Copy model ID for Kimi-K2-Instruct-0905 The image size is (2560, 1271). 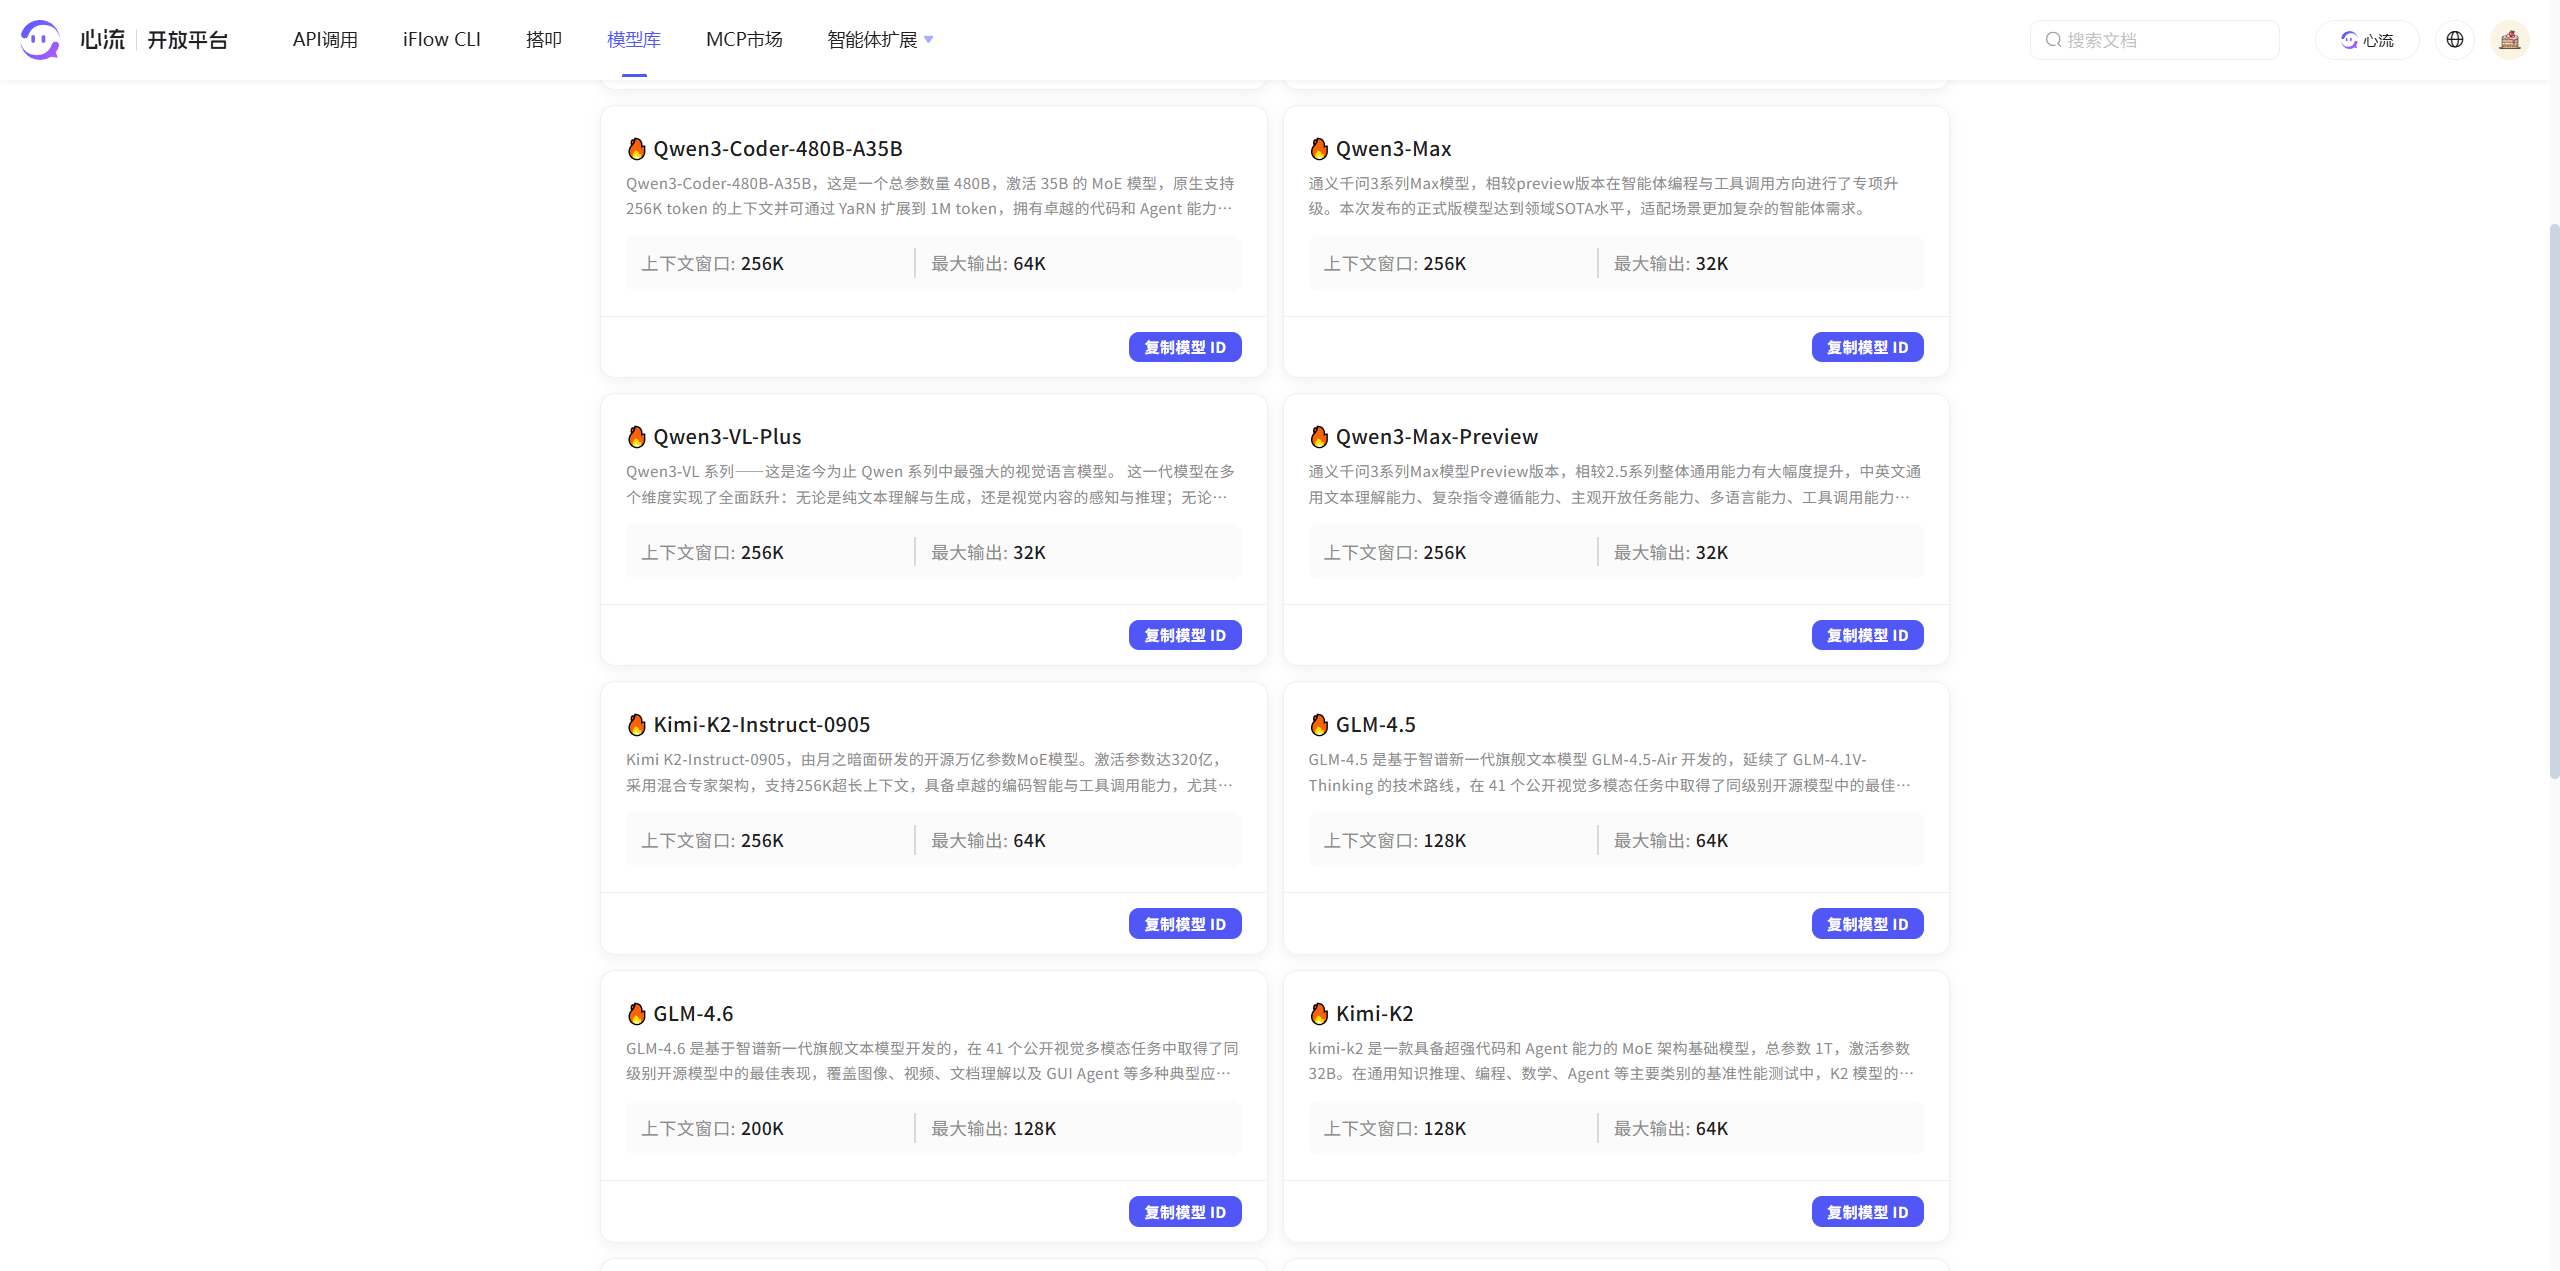pyautogui.click(x=1184, y=923)
